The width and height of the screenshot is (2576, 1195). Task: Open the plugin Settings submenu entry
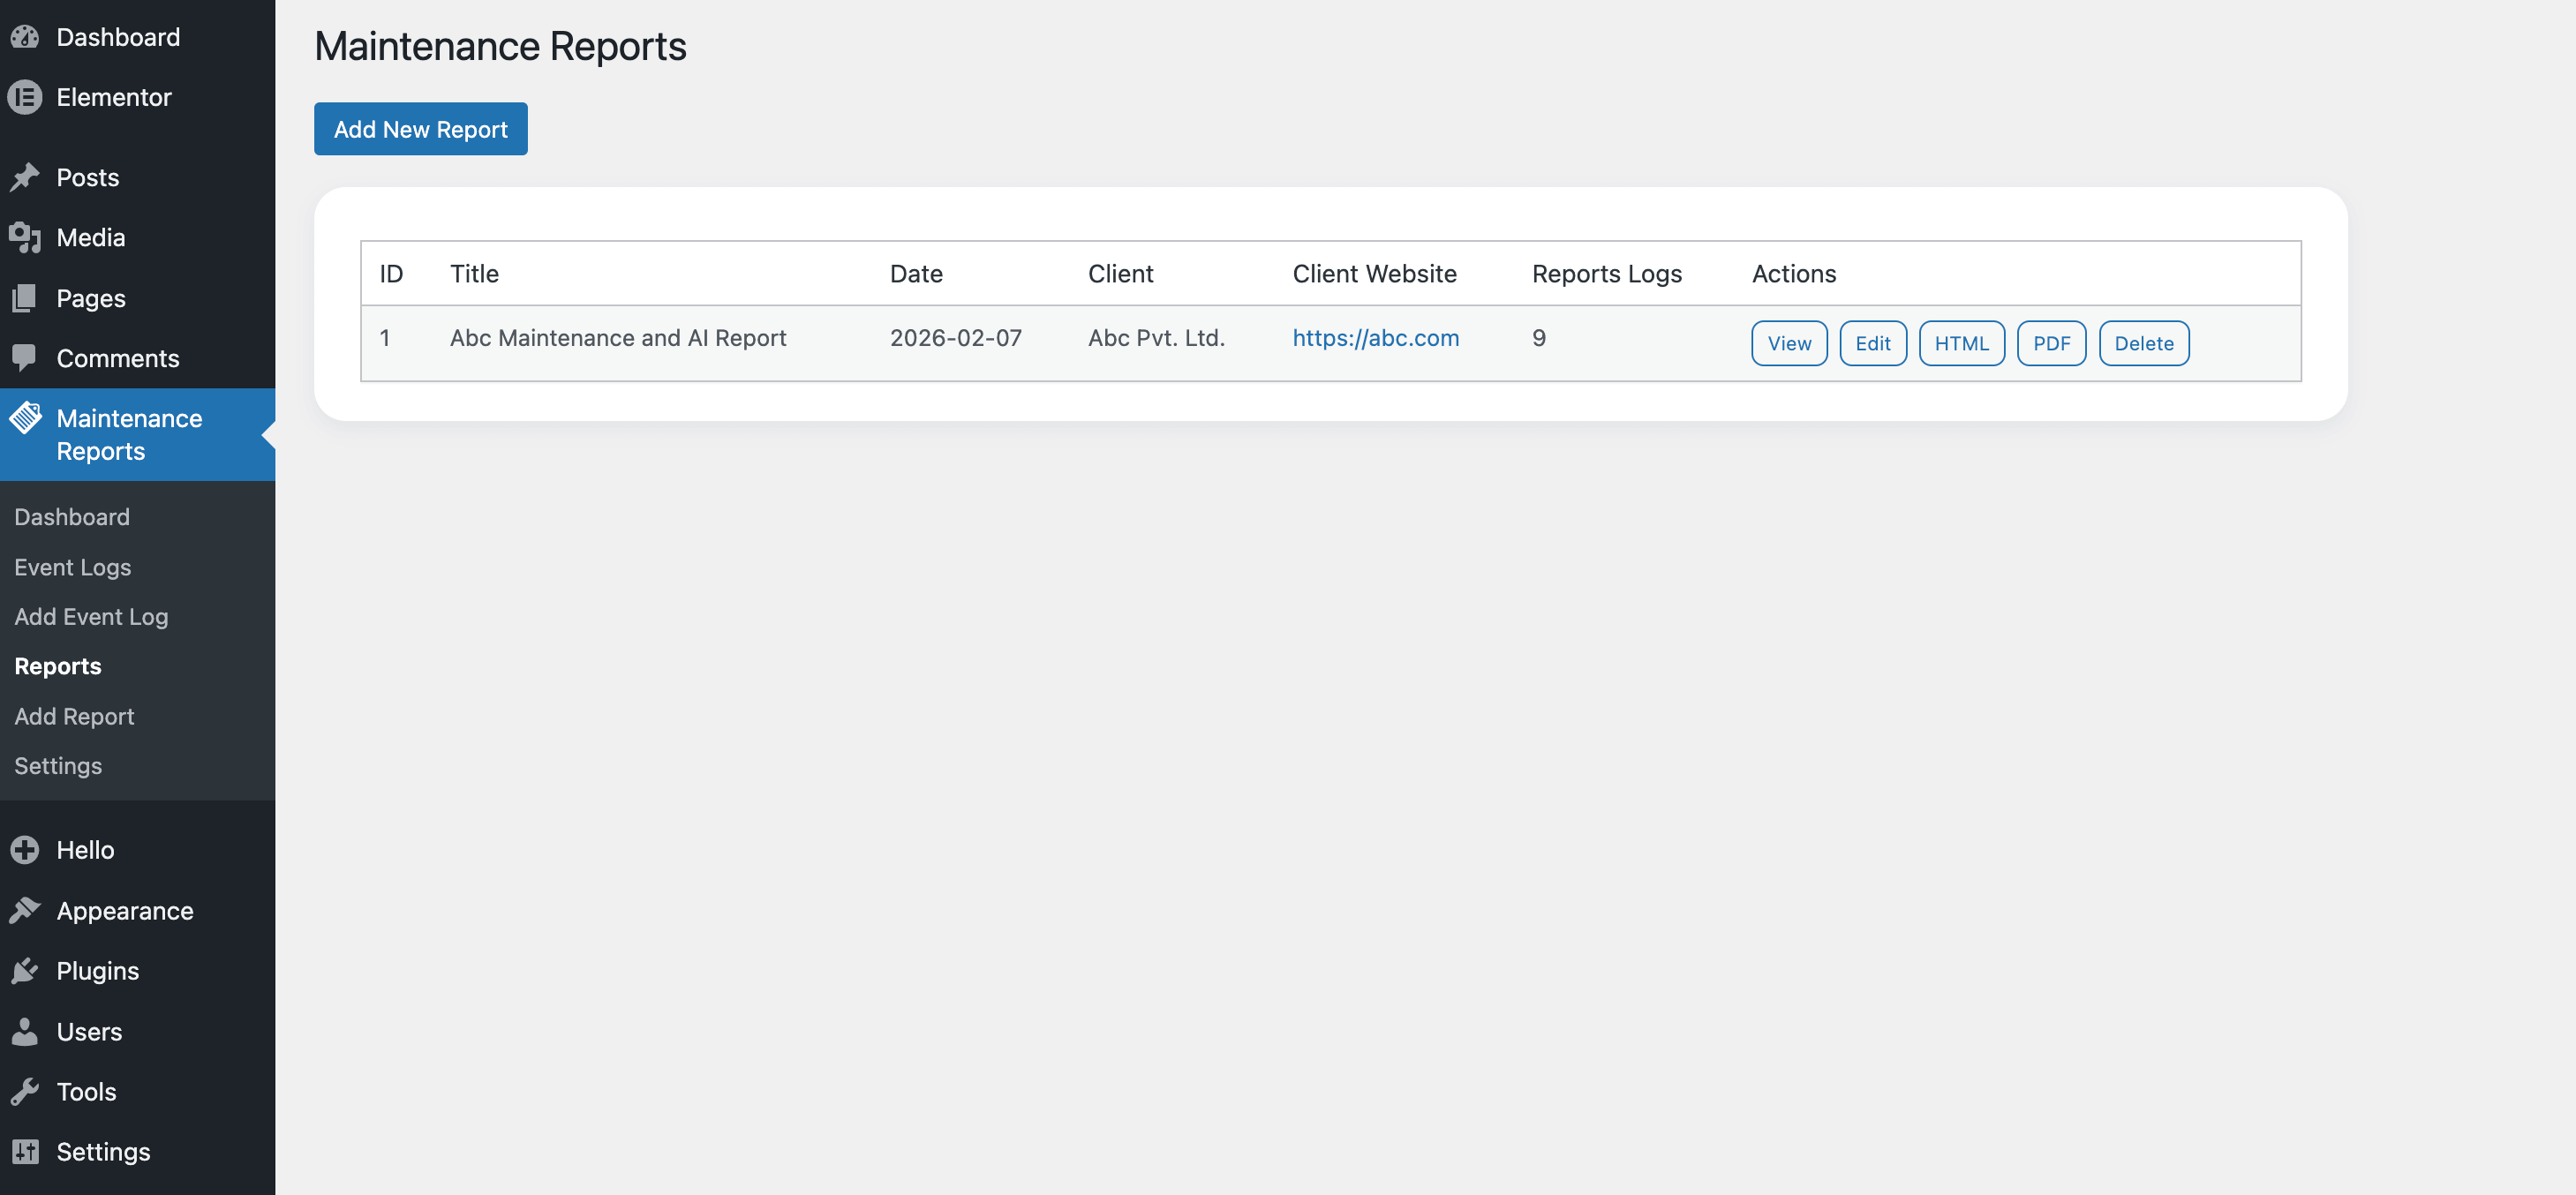(x=58, y=765)
